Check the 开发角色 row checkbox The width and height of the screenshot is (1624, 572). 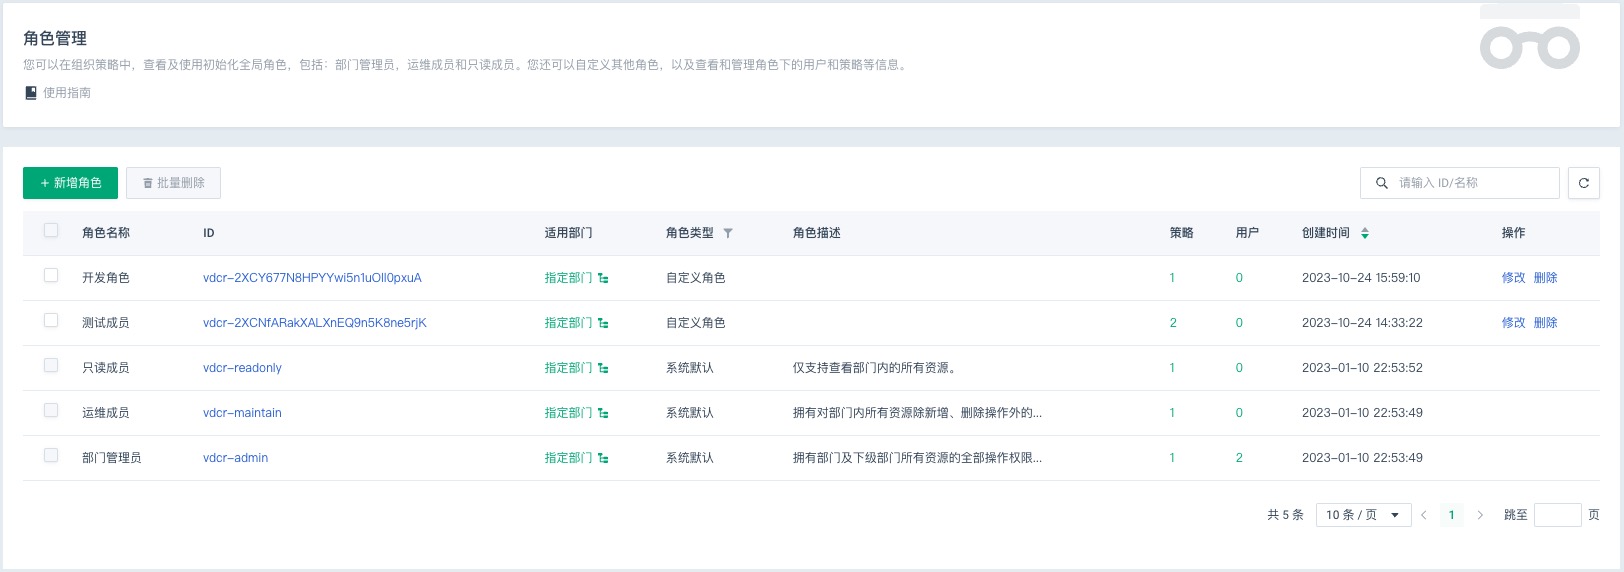51,276
